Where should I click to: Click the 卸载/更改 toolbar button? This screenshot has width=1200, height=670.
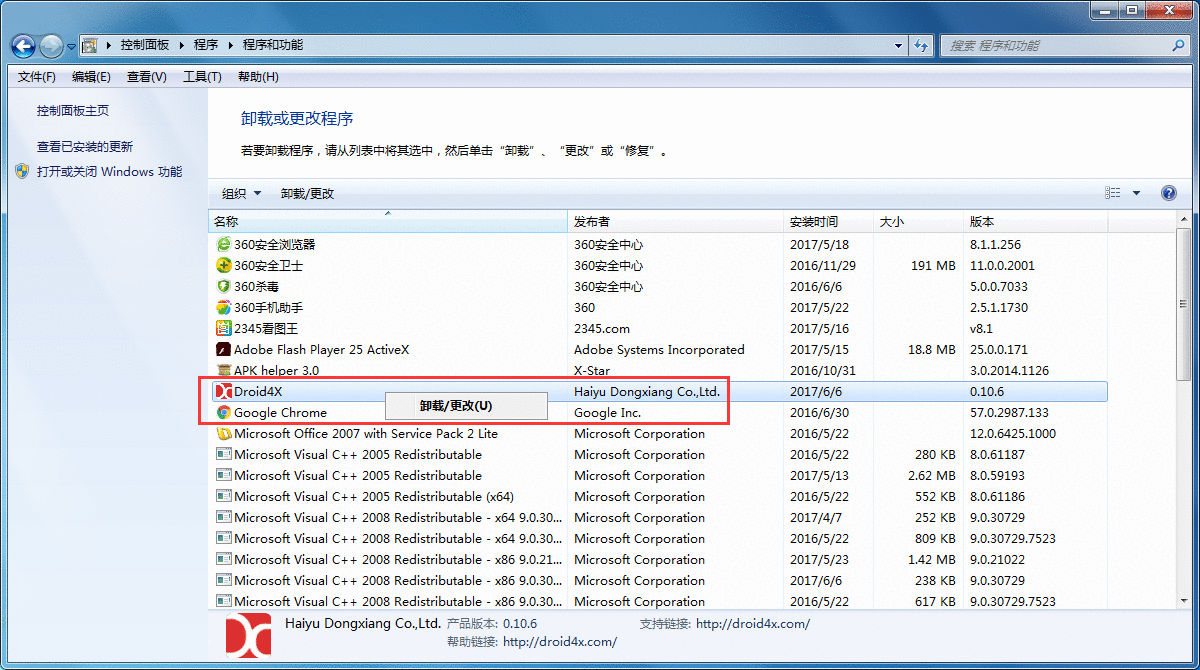(307, 193)
